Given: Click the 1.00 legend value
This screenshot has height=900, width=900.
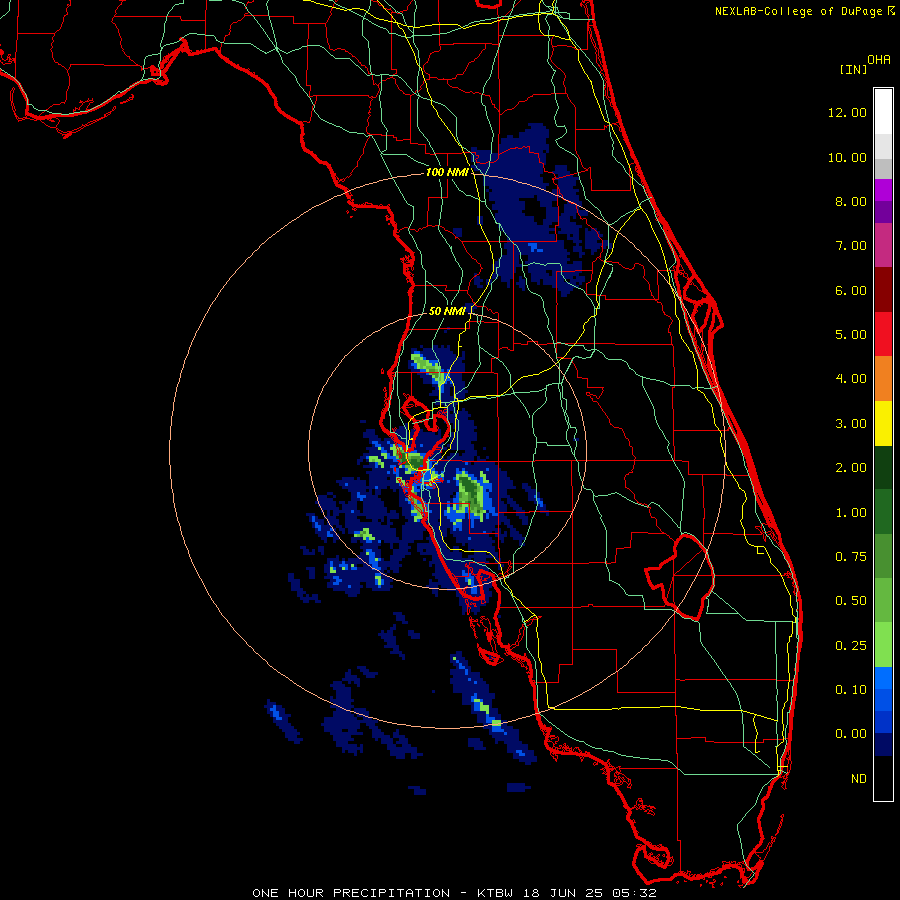Looking at the screenshot, I should (x=851, y=513).
